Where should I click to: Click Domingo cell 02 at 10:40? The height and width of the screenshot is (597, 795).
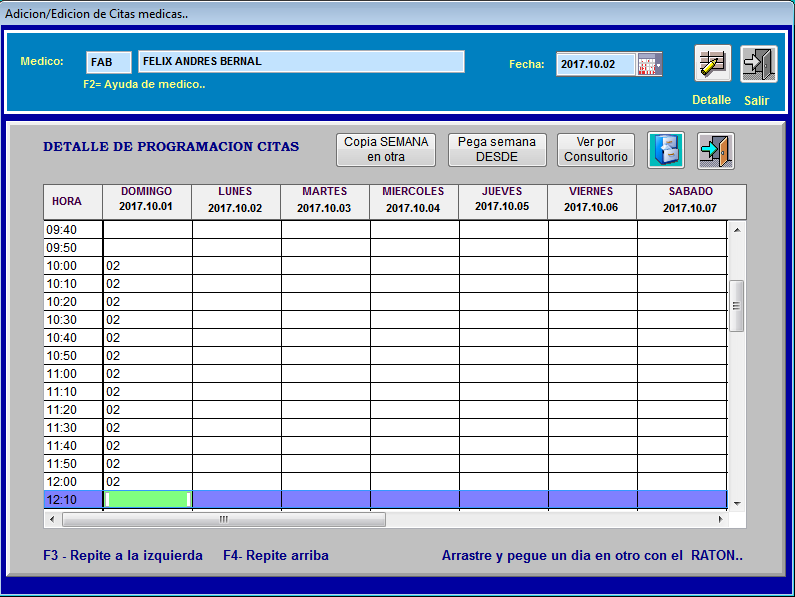pyautogui.click(x=148, y=338)
